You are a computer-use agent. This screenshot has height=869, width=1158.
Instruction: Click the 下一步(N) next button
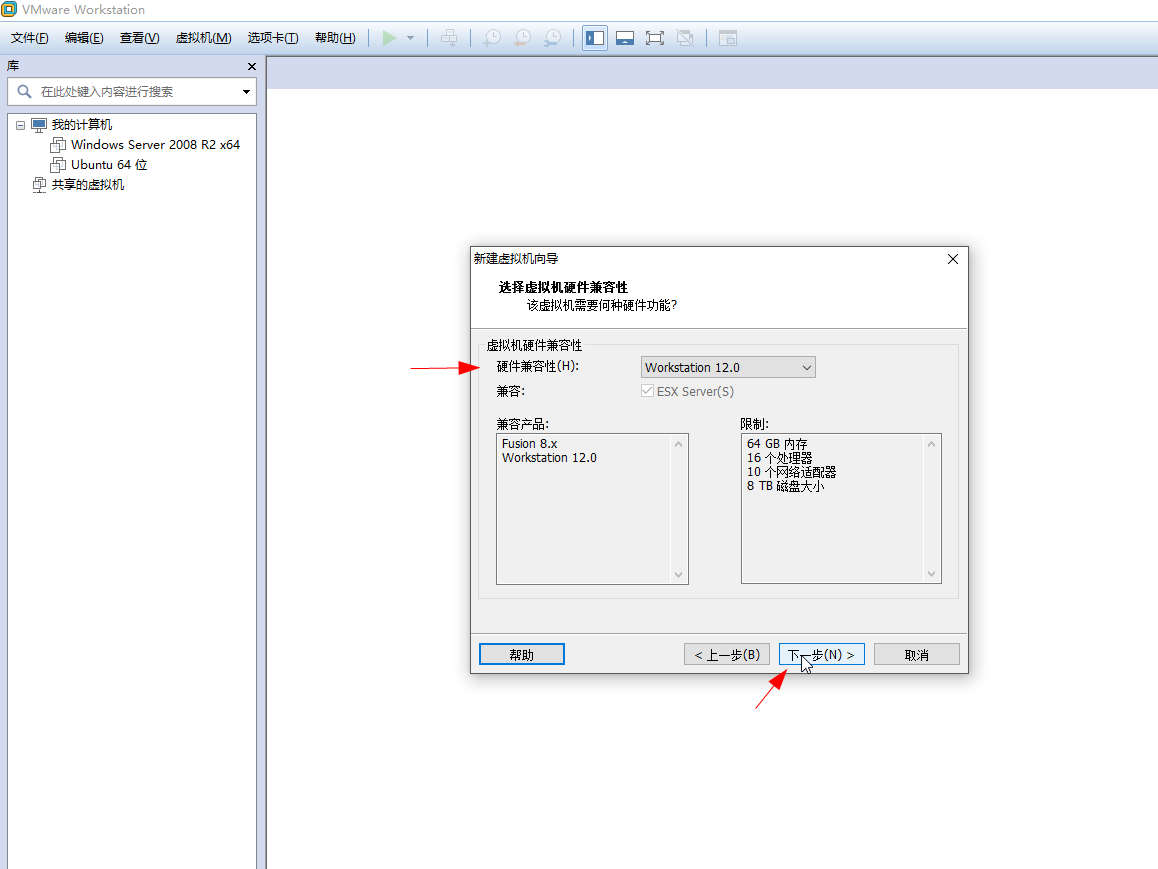pos(821,654)
